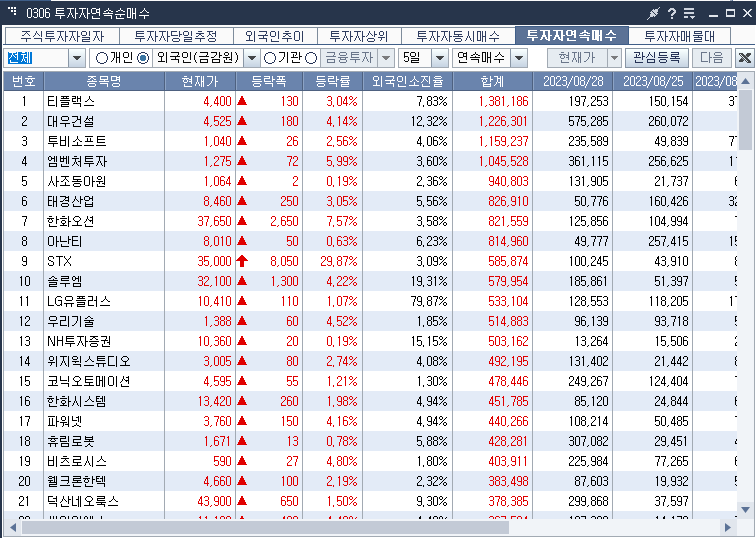This screenshot has width=756, height=538.
Task: Click the horizontal scrollbar left arrow
Action: click(13, 527)
